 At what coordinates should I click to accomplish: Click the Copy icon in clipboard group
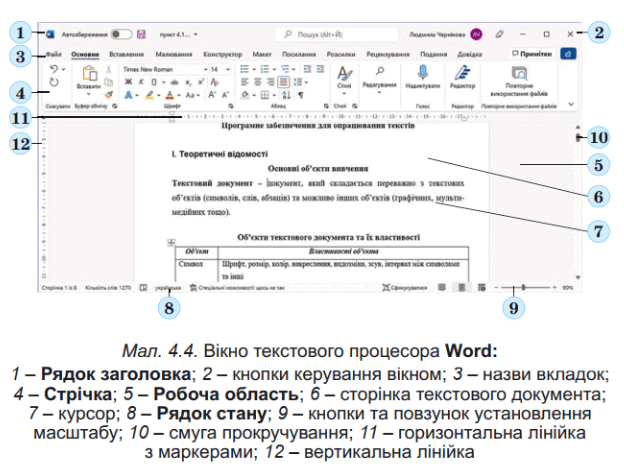tap(109, 82)
